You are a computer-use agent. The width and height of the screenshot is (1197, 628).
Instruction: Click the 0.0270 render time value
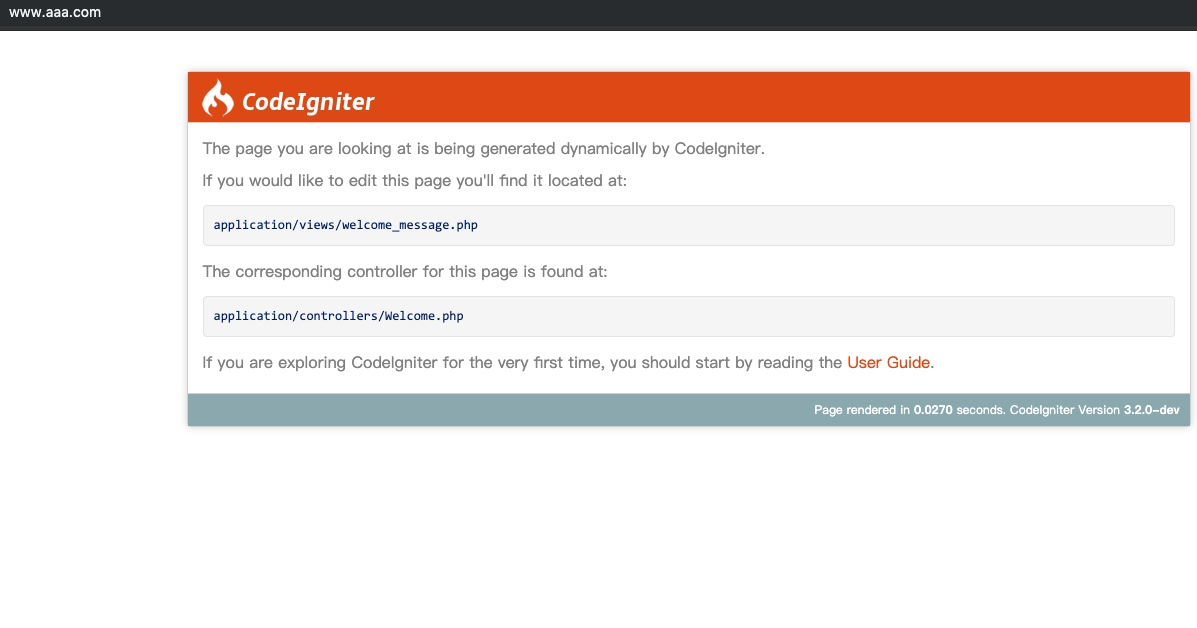(933, 410)
